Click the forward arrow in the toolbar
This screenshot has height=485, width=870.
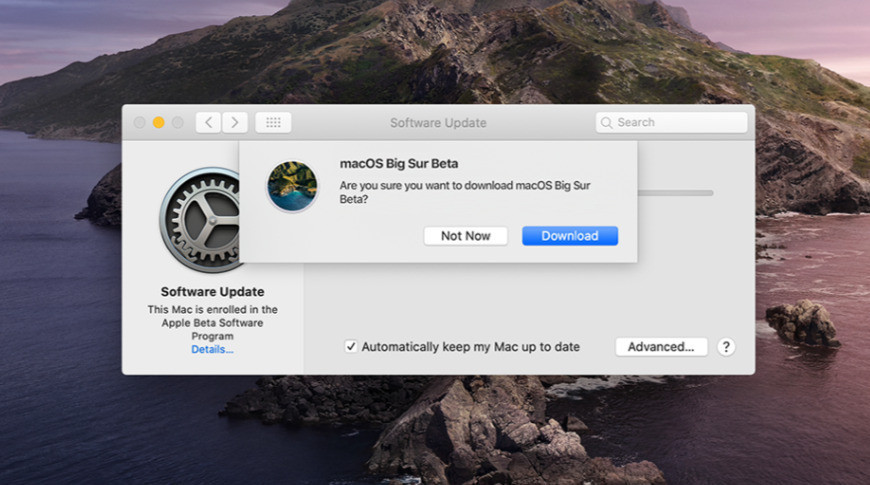(235, 122)
